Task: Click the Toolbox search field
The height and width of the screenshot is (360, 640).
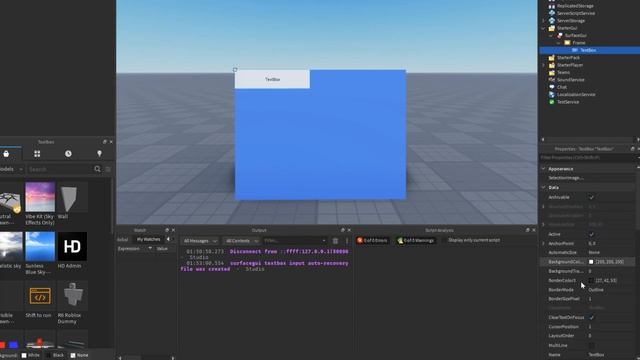Action: click(x=60, y=169)
